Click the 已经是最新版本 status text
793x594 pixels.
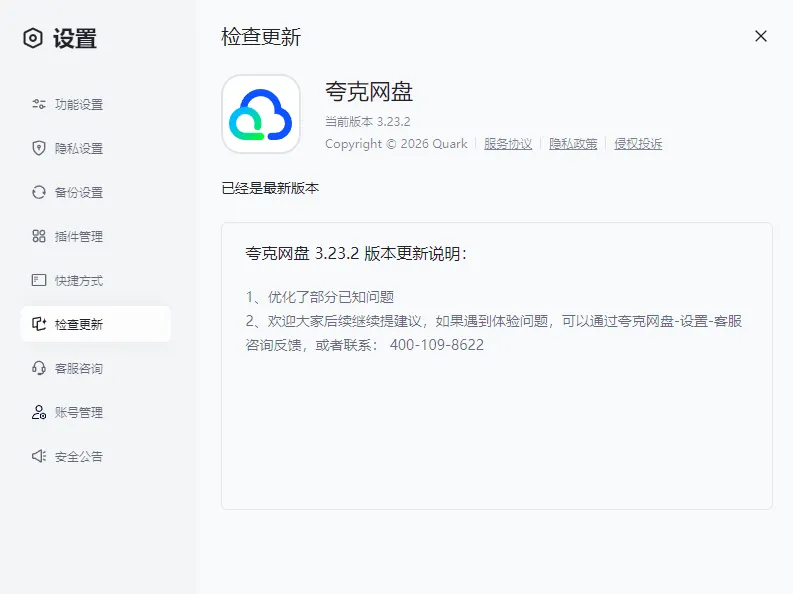[x=271, y=188]
